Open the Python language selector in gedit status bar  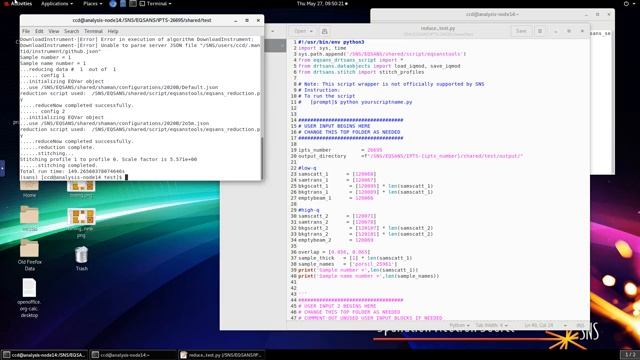point(459,325)
